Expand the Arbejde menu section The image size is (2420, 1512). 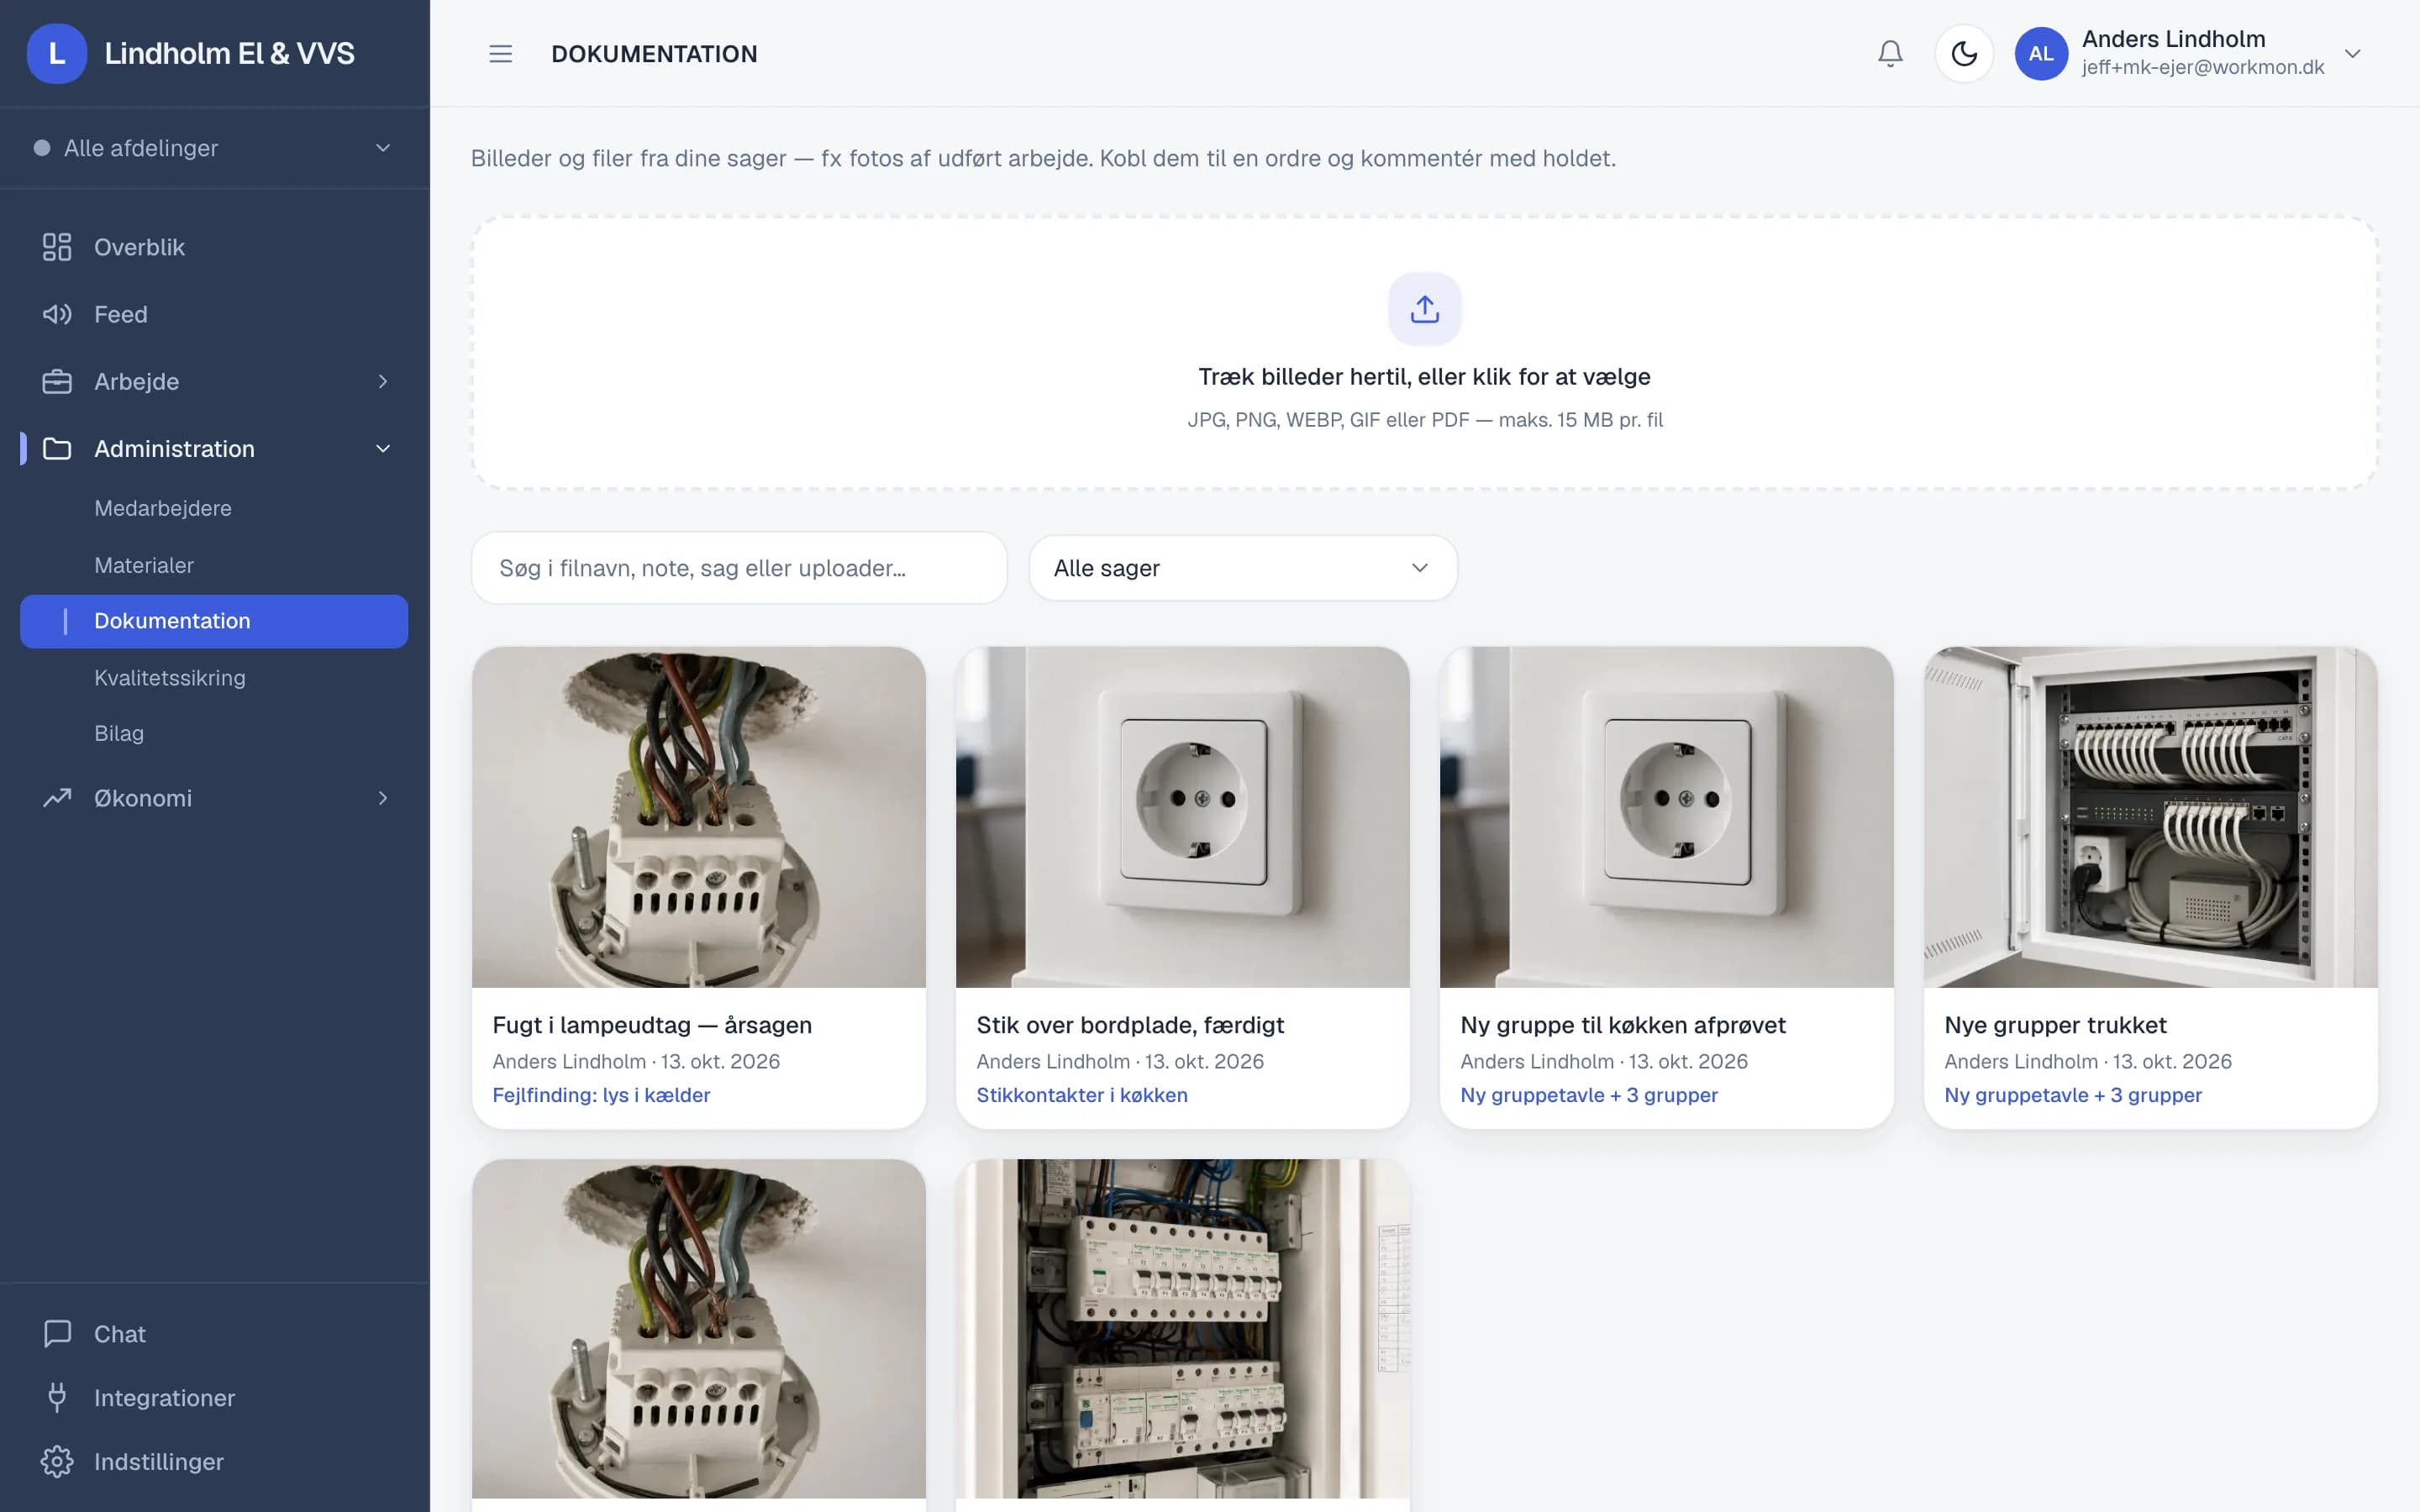point(214,381)
